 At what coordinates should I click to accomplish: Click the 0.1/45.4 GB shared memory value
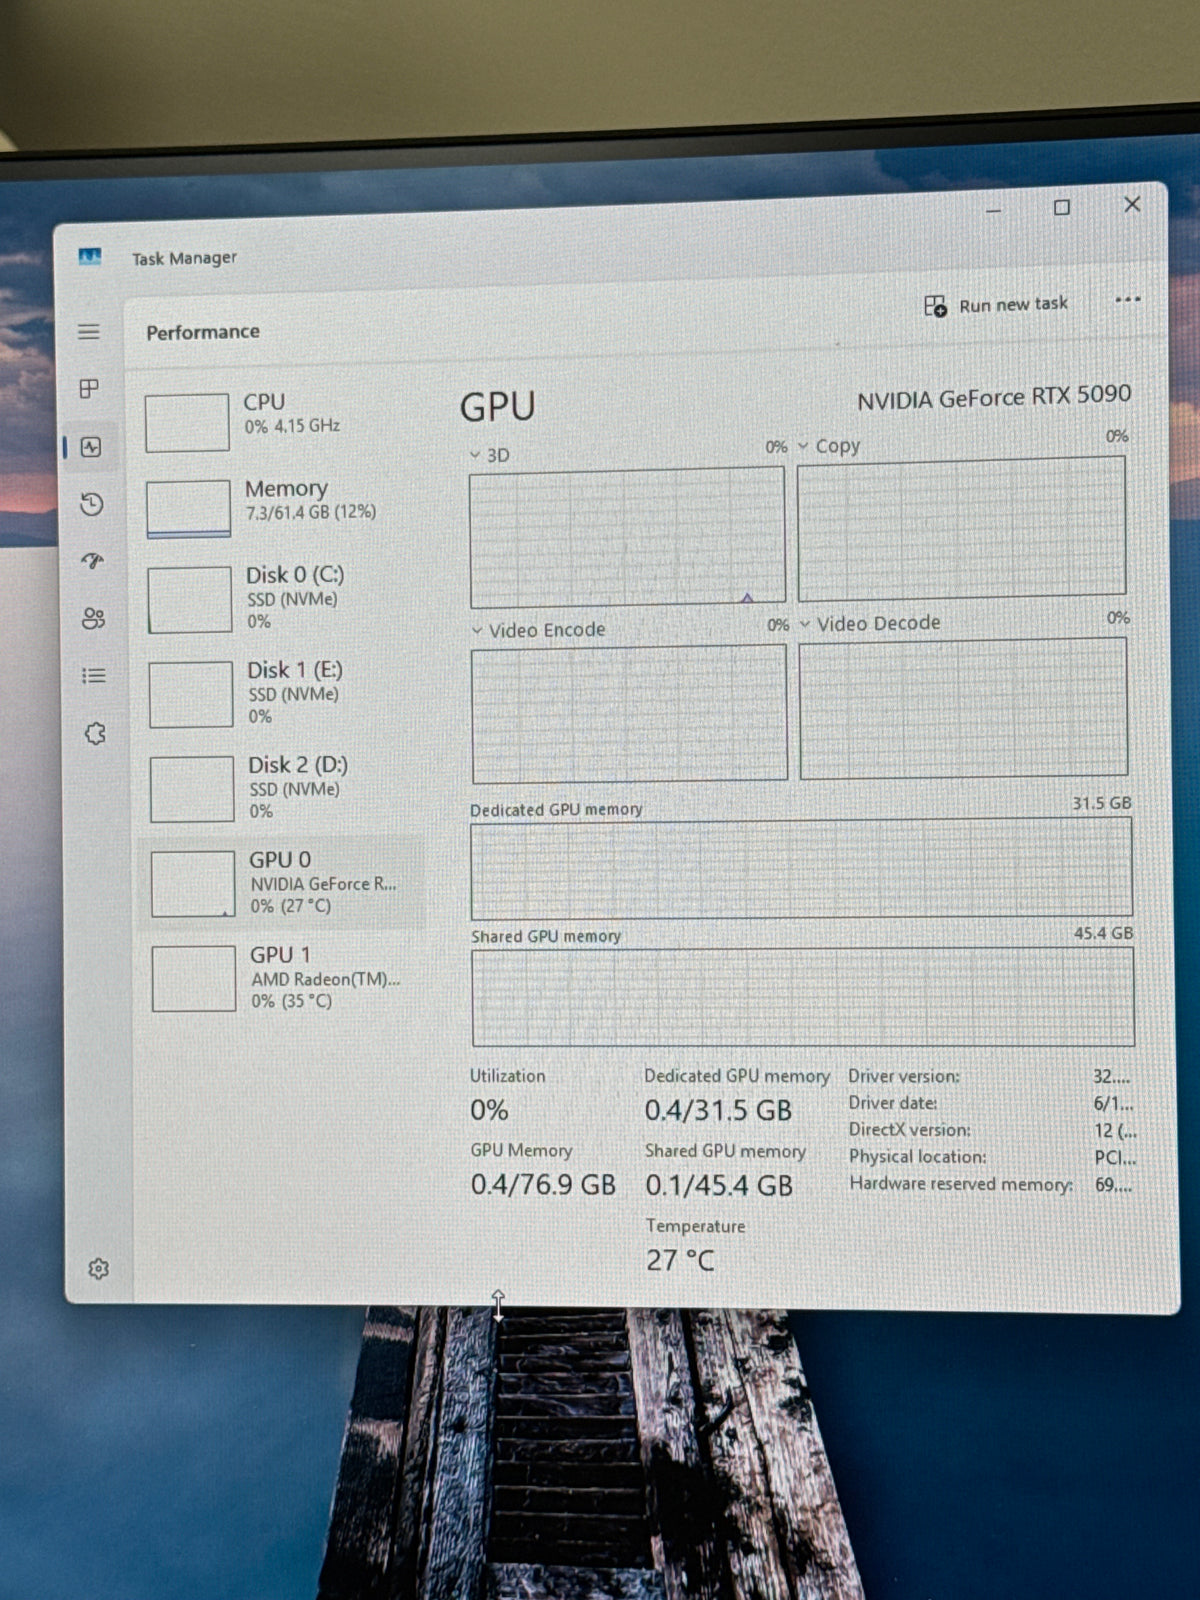point(719,1185)
